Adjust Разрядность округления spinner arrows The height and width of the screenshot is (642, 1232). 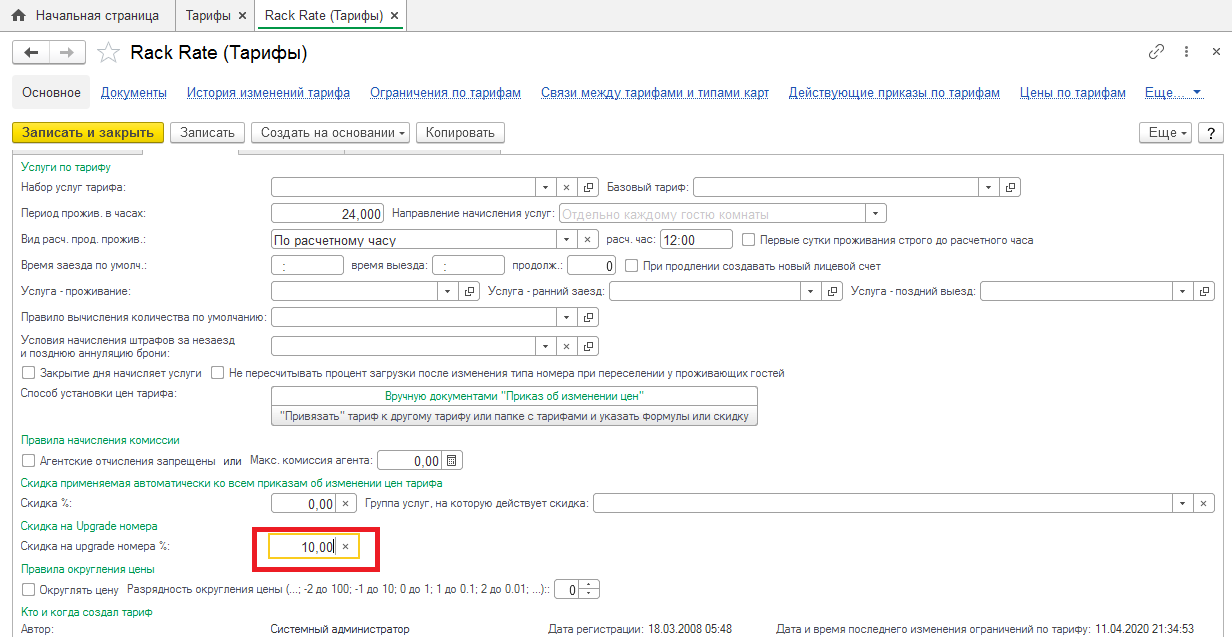click(x=590, y=589)
